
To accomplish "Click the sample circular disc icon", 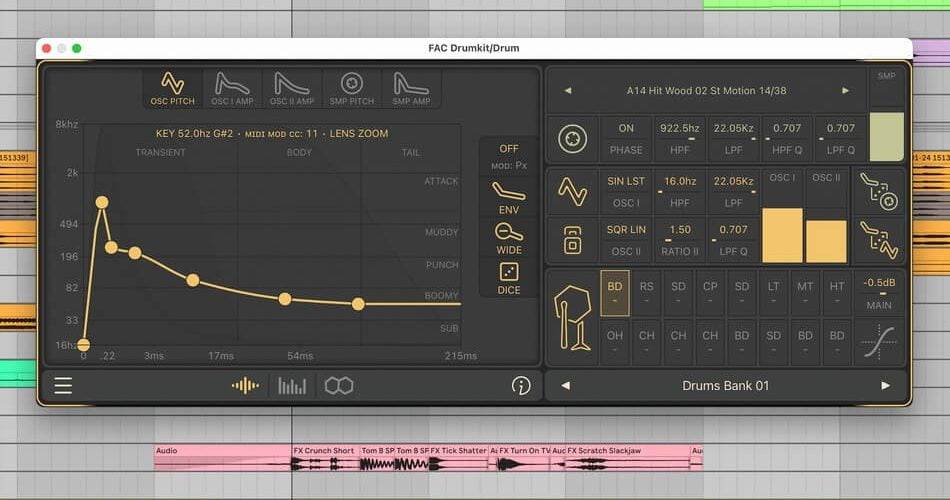I will click(573, 138).
